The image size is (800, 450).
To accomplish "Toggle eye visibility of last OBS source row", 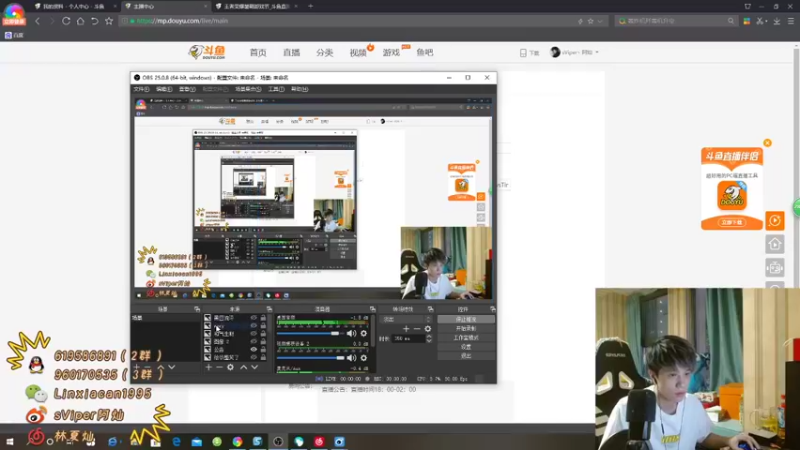I will 254,357.
